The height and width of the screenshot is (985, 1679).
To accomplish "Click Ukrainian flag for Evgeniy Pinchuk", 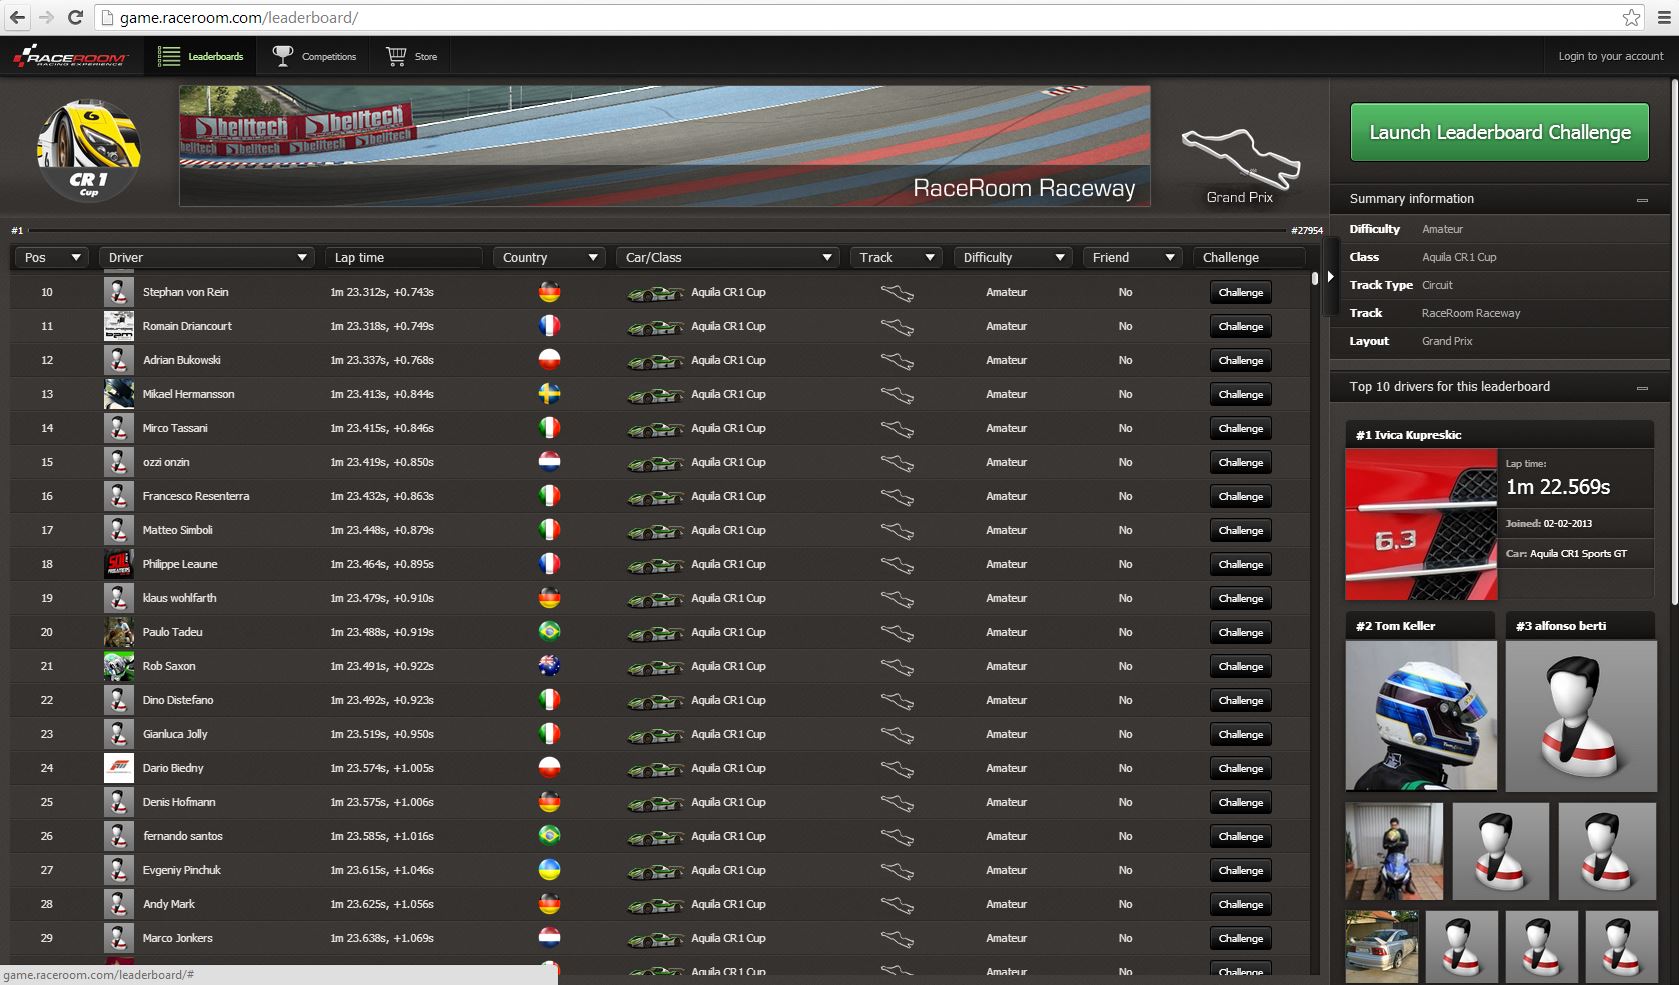I will (549, 870).
